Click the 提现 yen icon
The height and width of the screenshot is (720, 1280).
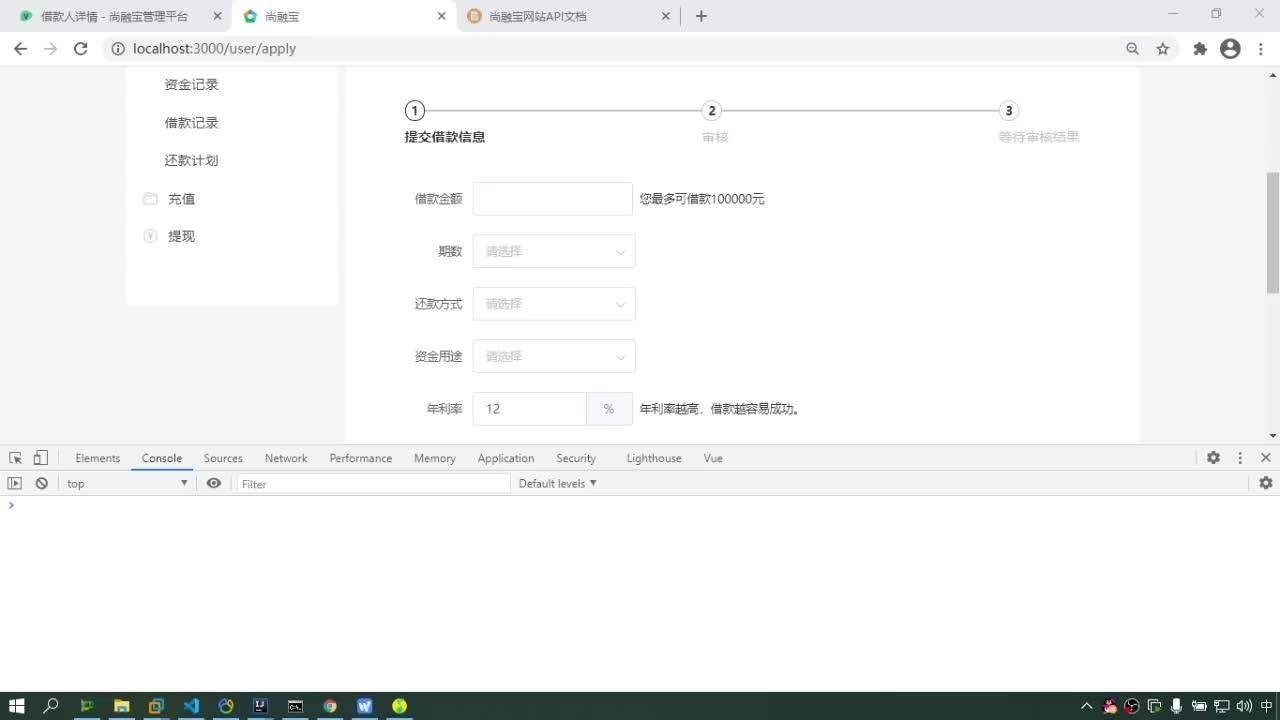coord(150,236)
